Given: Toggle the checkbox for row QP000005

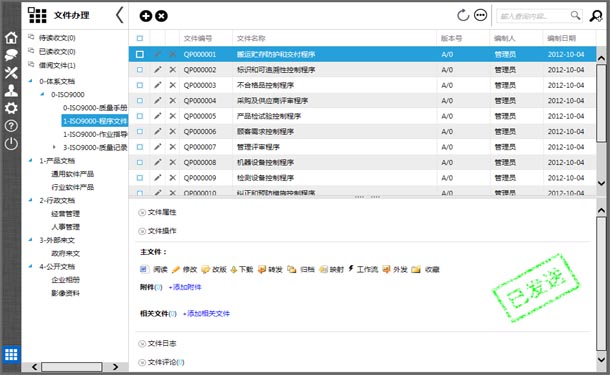Looking at the screenshot, I should [140, 116].
